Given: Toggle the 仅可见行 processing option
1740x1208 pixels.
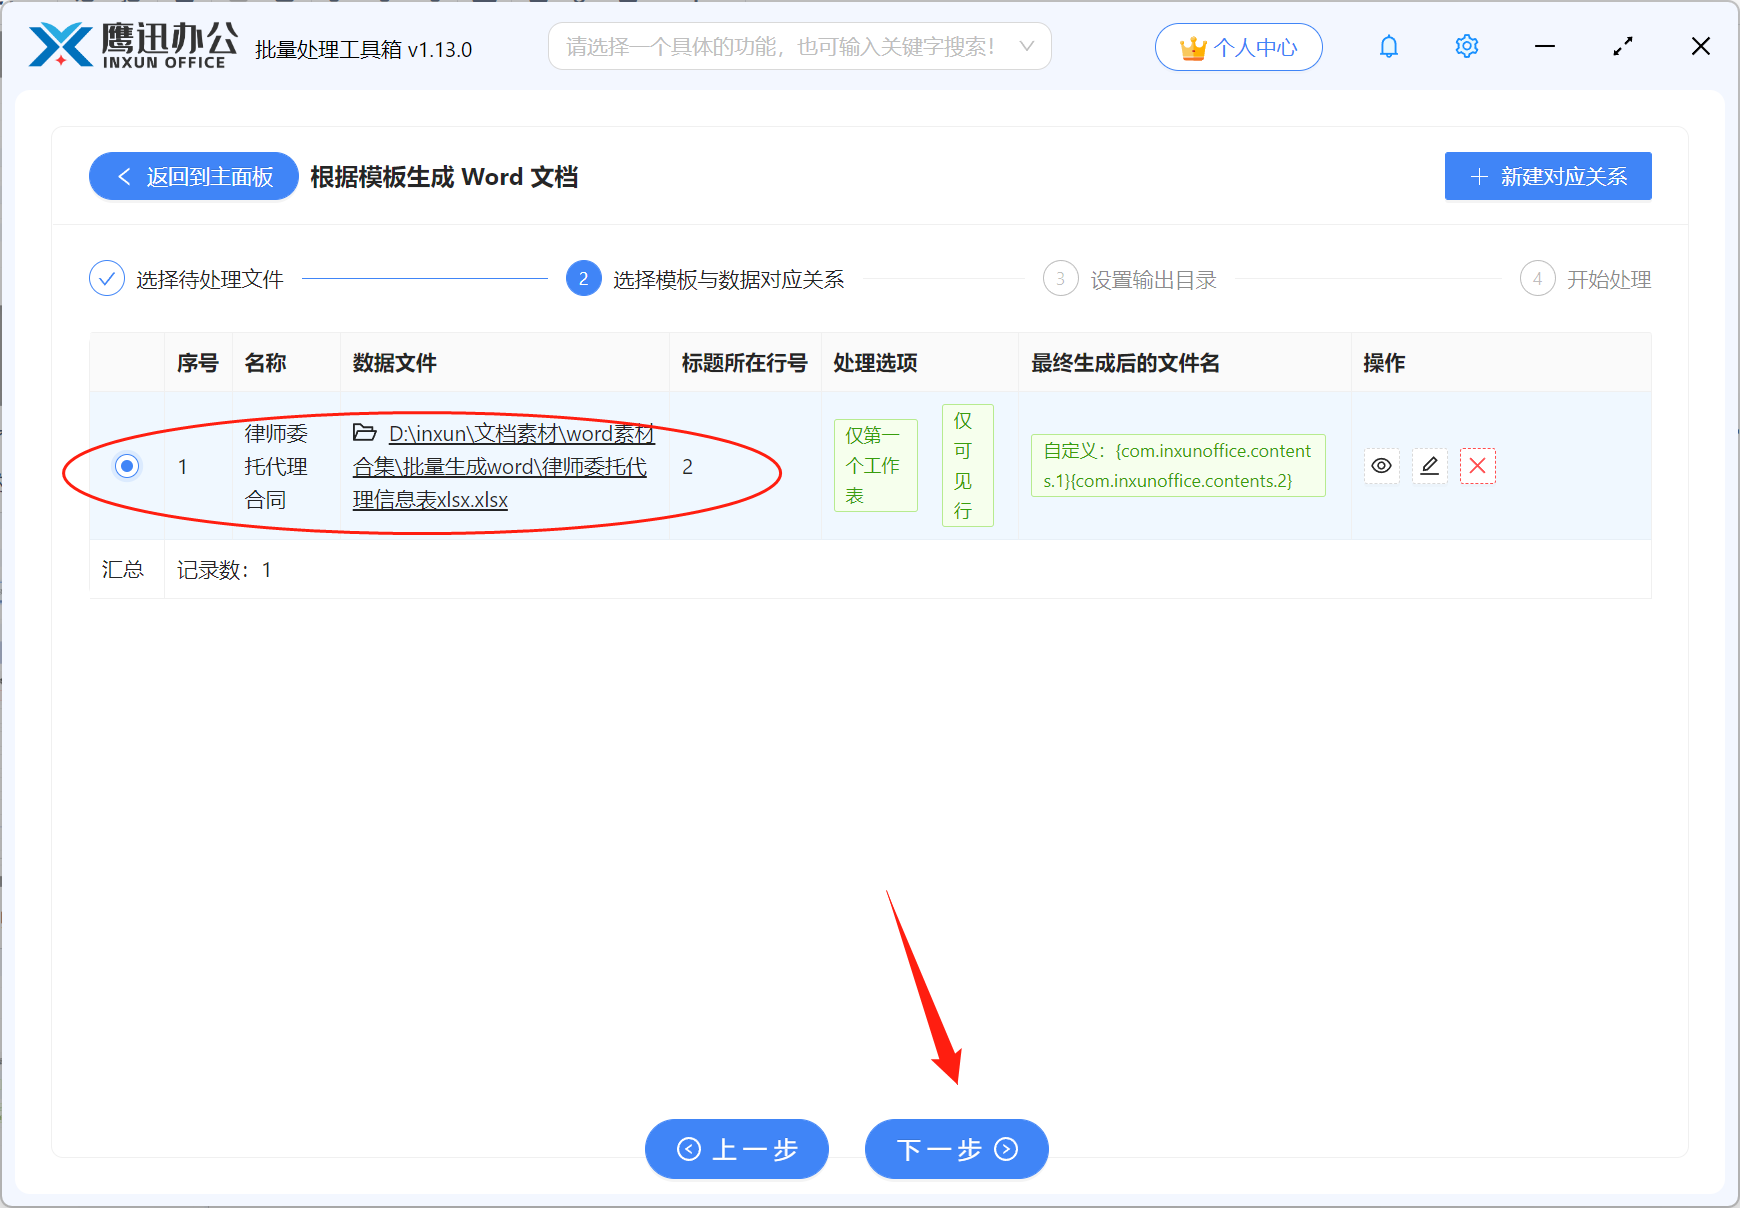Looking at the screenshot, I should (x=966, y=466).
